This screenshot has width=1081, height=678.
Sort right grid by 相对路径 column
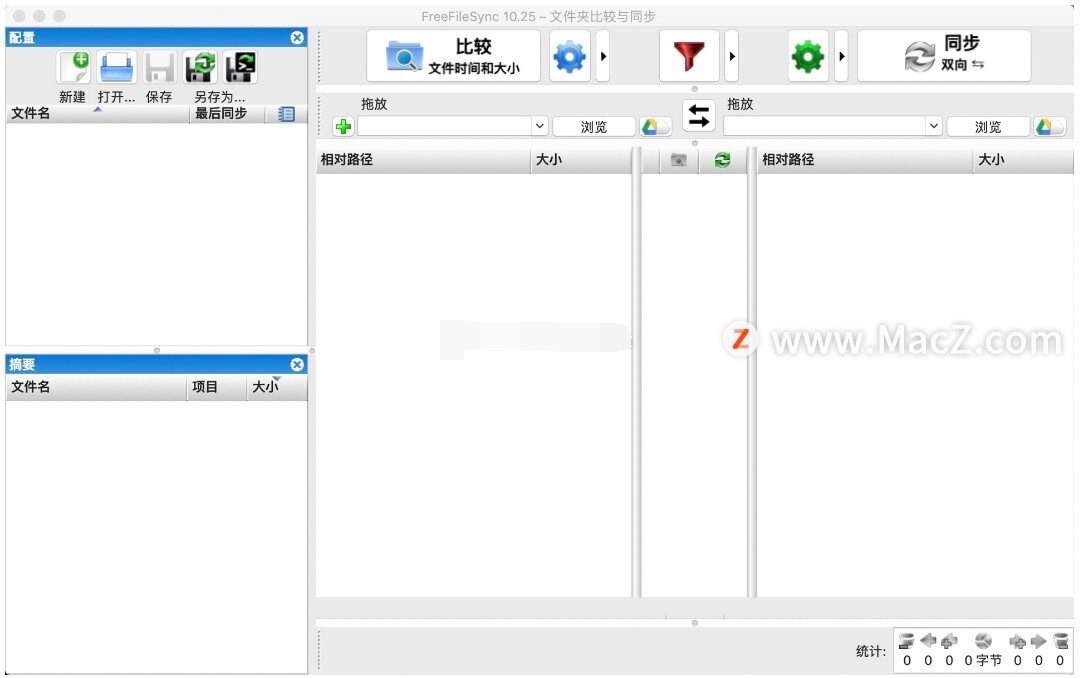coord(865,160)
